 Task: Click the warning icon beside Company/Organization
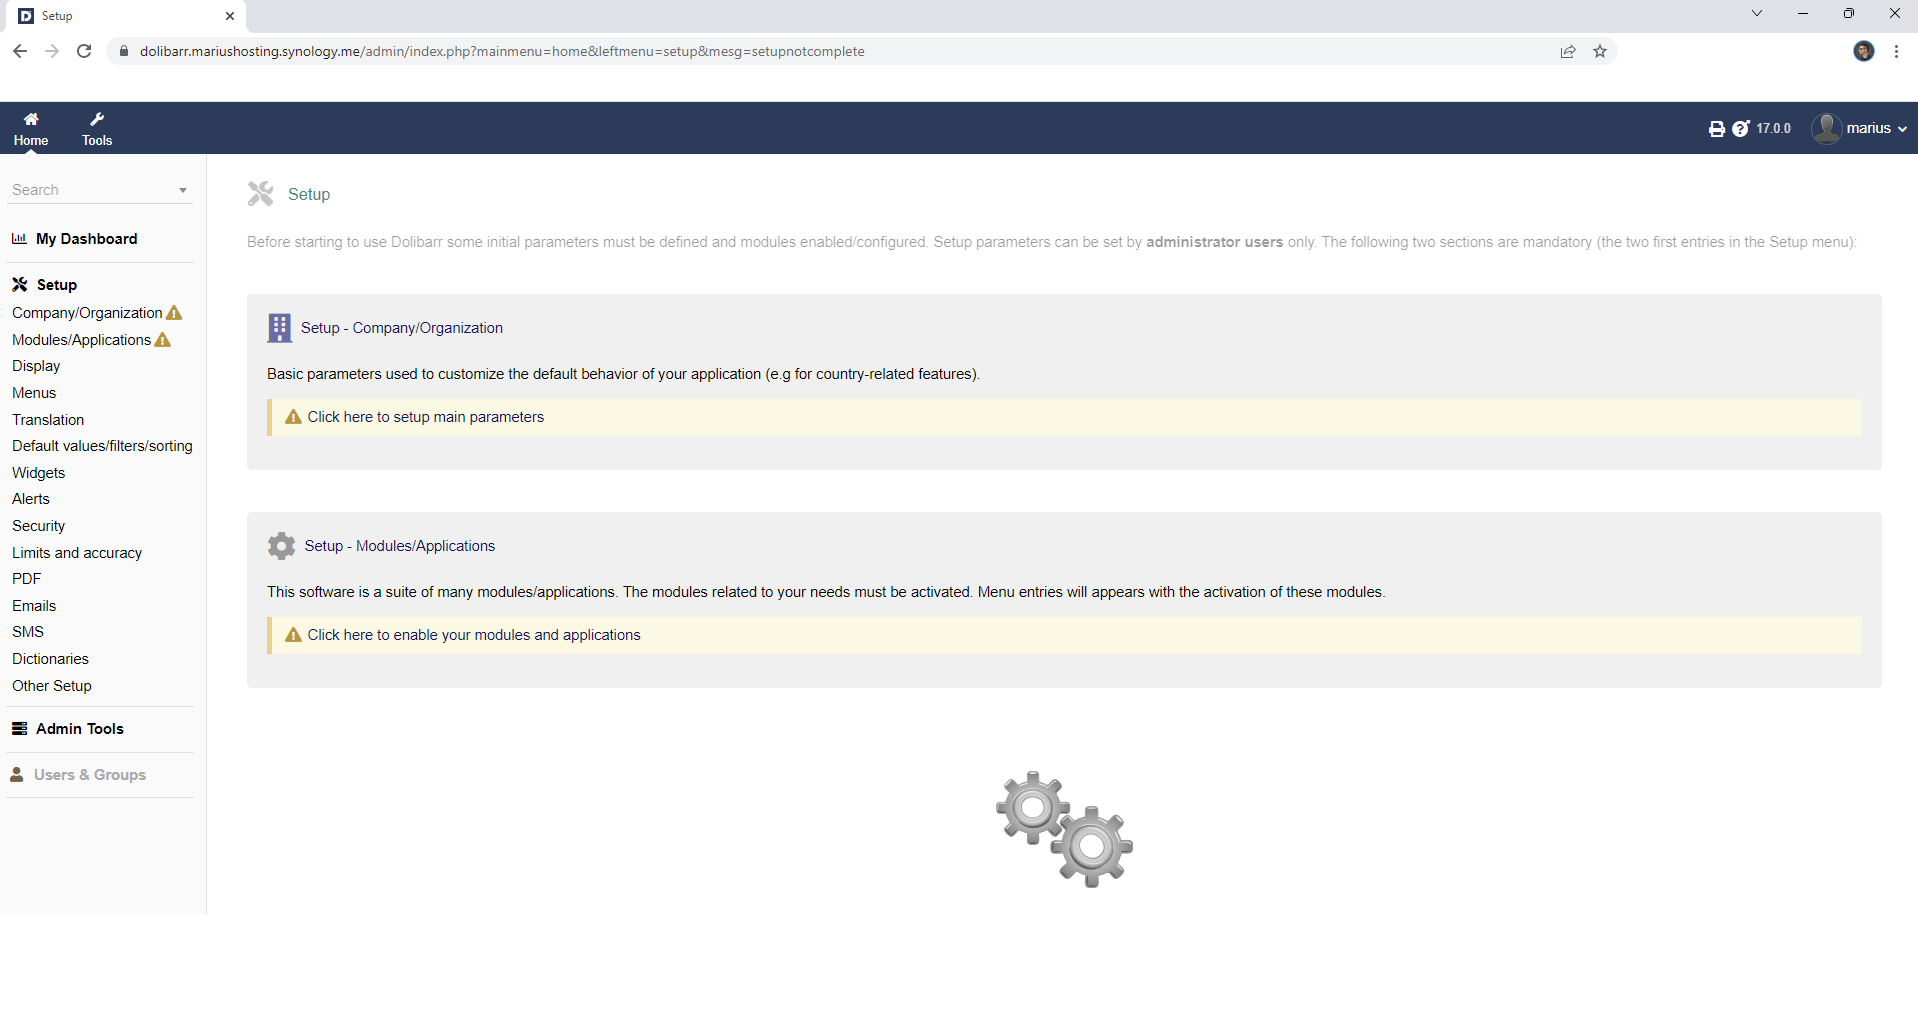(x=174, y=313)
